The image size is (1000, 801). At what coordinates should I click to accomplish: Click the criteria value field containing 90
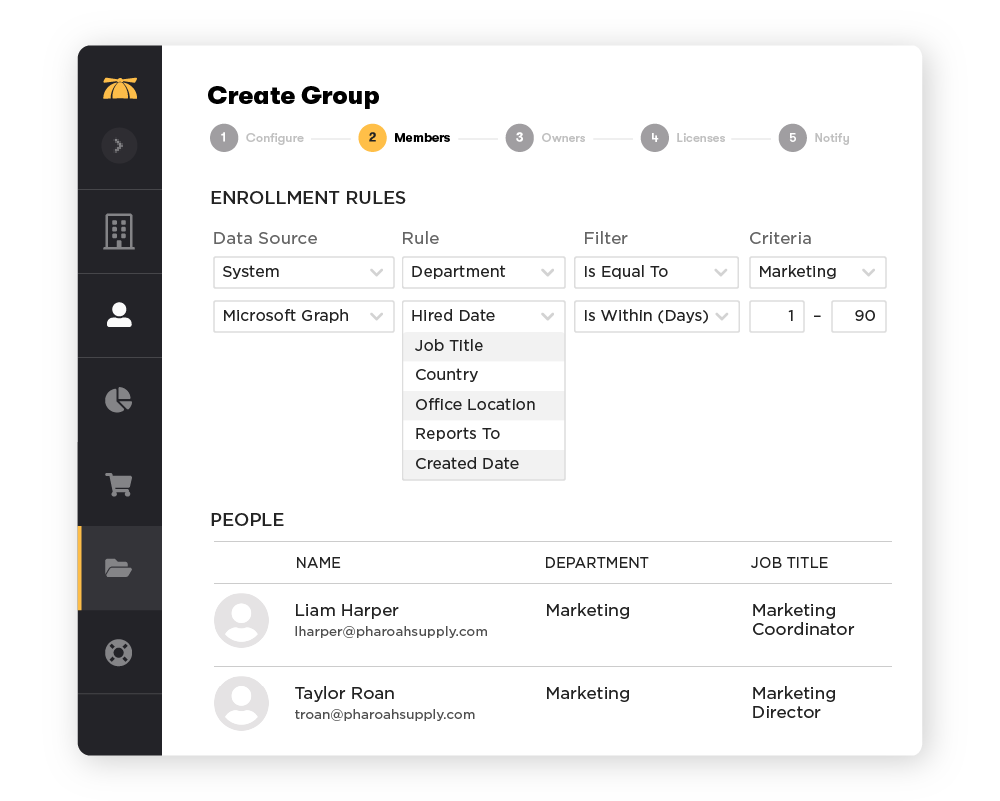point(857,316)
